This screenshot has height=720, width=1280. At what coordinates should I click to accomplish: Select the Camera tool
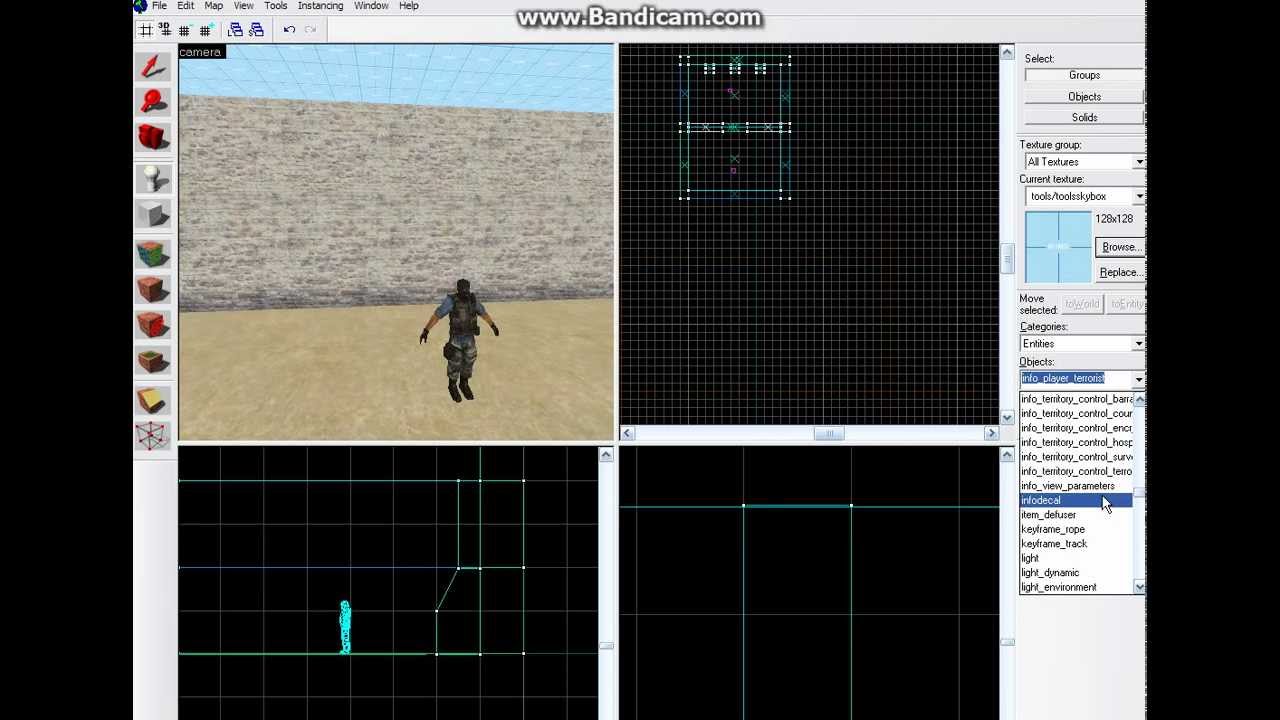point(153,136)
